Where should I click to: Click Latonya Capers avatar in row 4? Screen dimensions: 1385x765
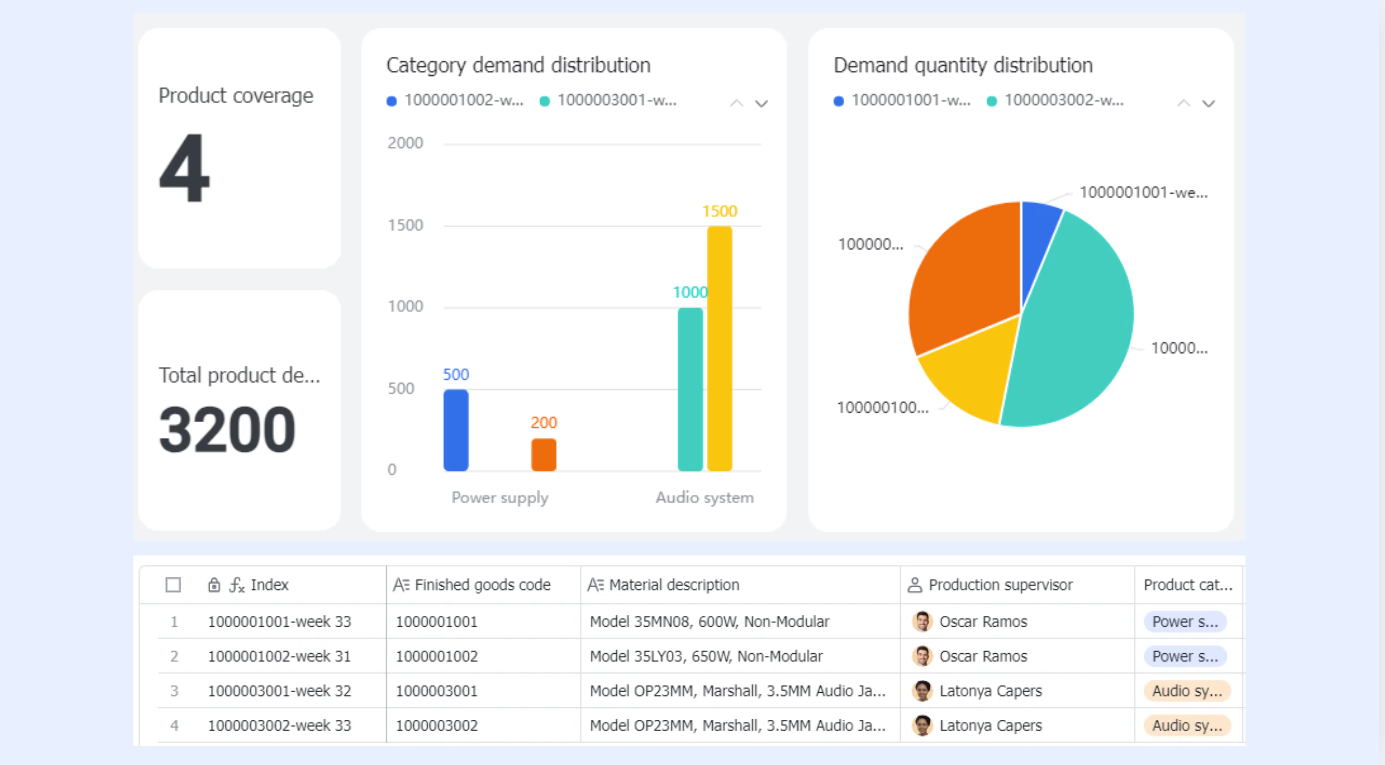922,726
